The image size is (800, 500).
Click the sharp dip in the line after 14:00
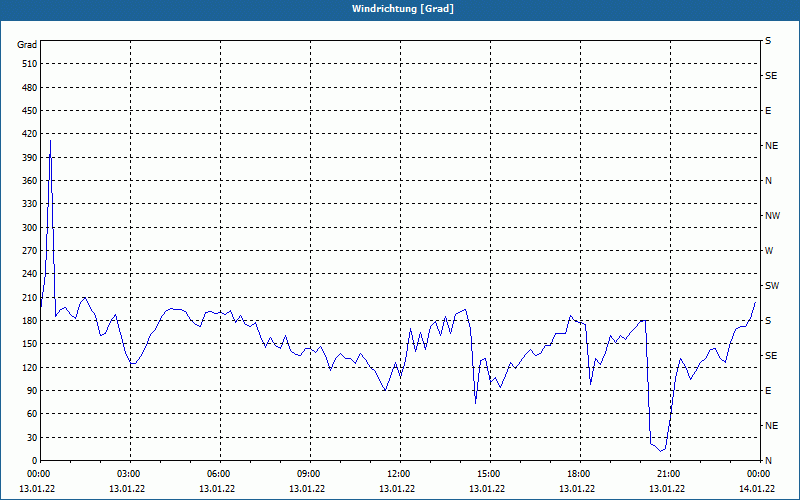[476, 404]
